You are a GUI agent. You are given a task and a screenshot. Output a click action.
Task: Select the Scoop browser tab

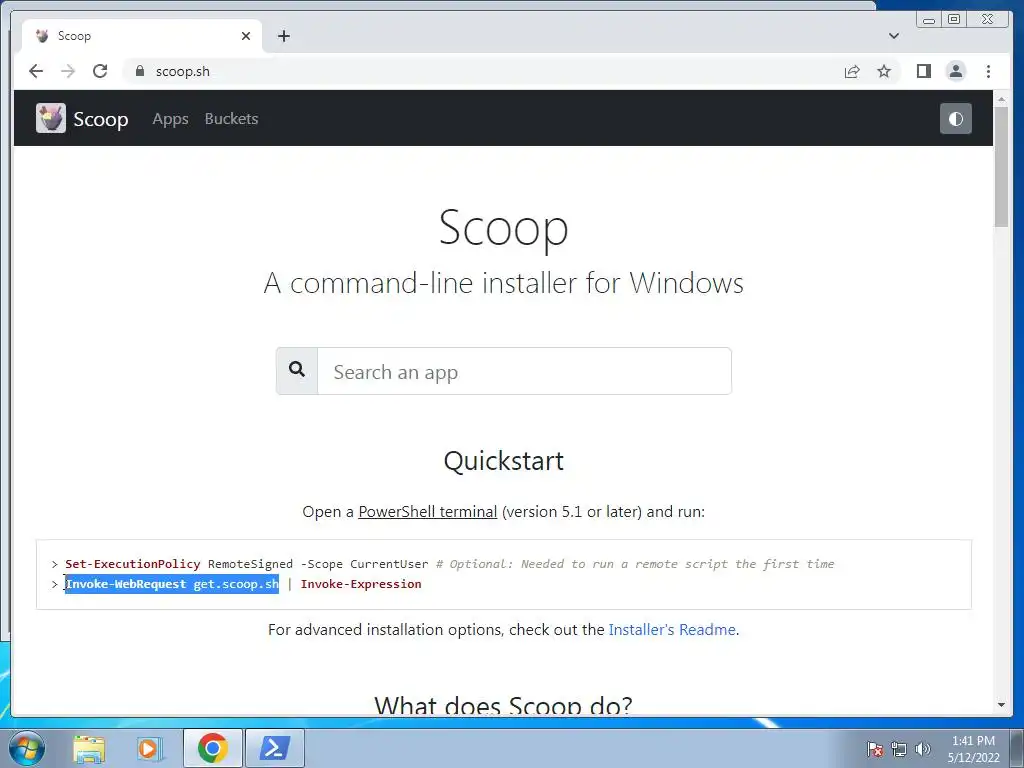click(141, 36)
